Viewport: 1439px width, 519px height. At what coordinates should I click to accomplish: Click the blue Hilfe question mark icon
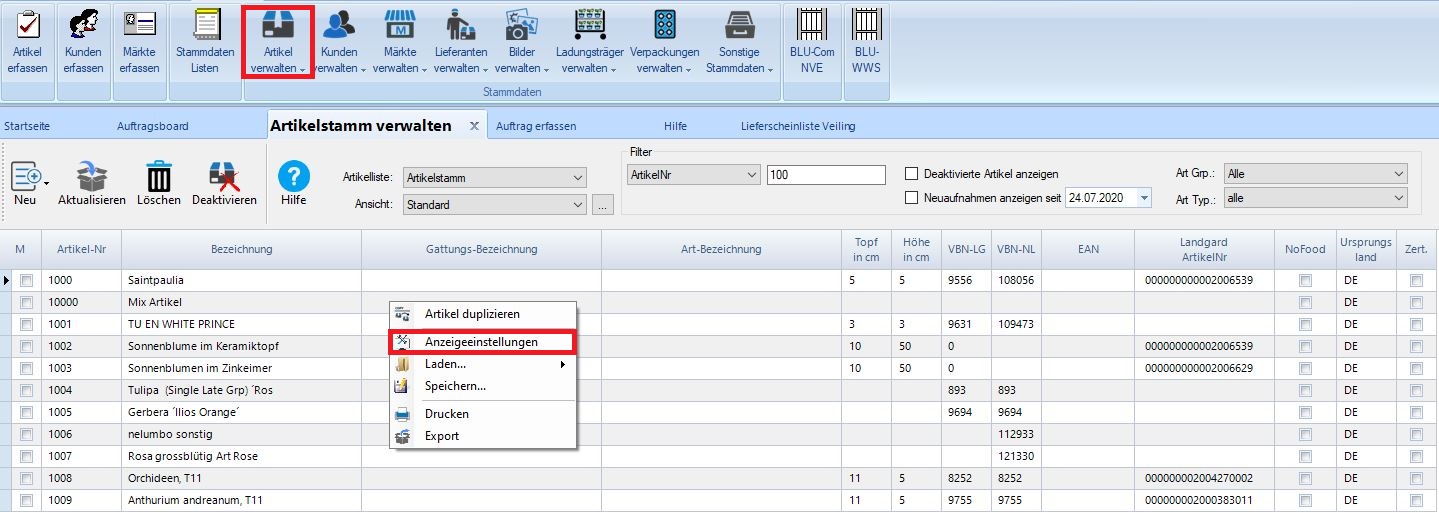(x=293, y=176)
